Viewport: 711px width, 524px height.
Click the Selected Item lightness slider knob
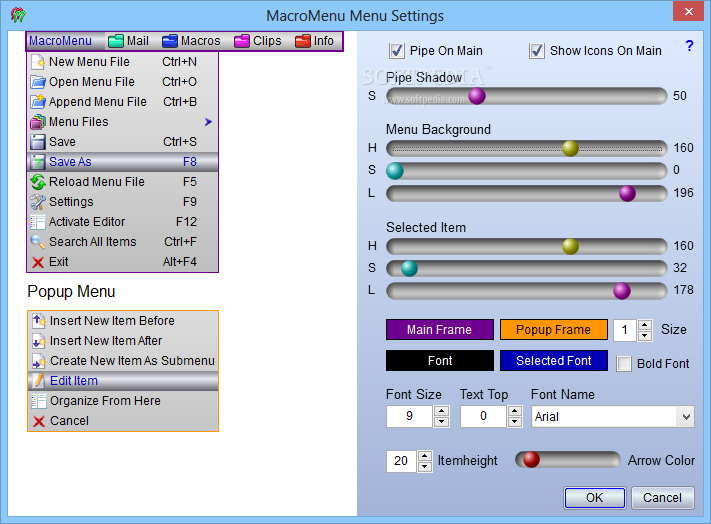(622, 291)
